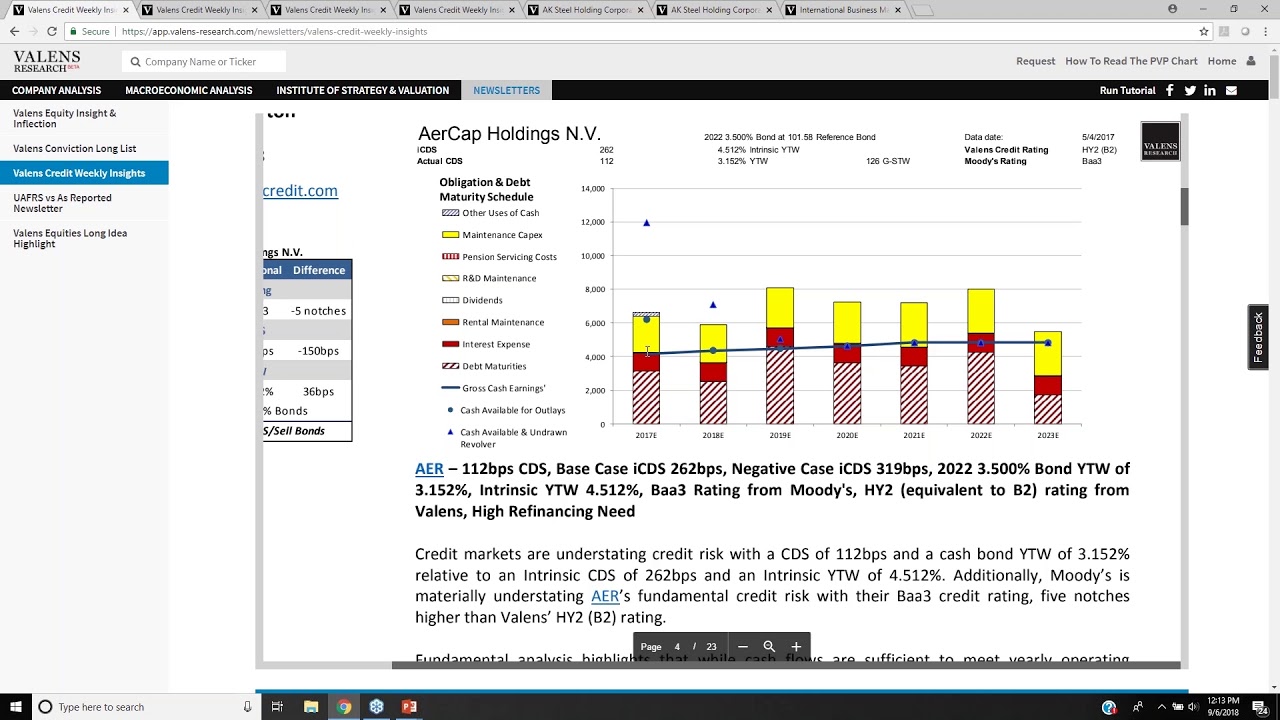1280x720 pixels.
Task: Click the orange Rental Maintenance legend swatch
Action: click(450, 322)
